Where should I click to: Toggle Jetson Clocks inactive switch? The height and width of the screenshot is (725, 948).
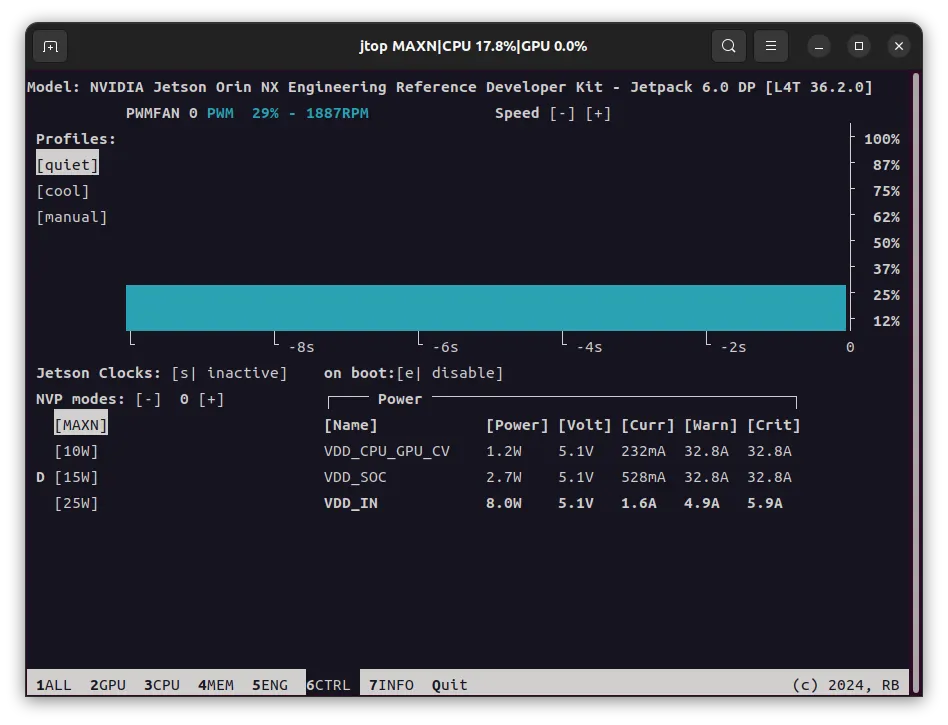tap(229, 373)
